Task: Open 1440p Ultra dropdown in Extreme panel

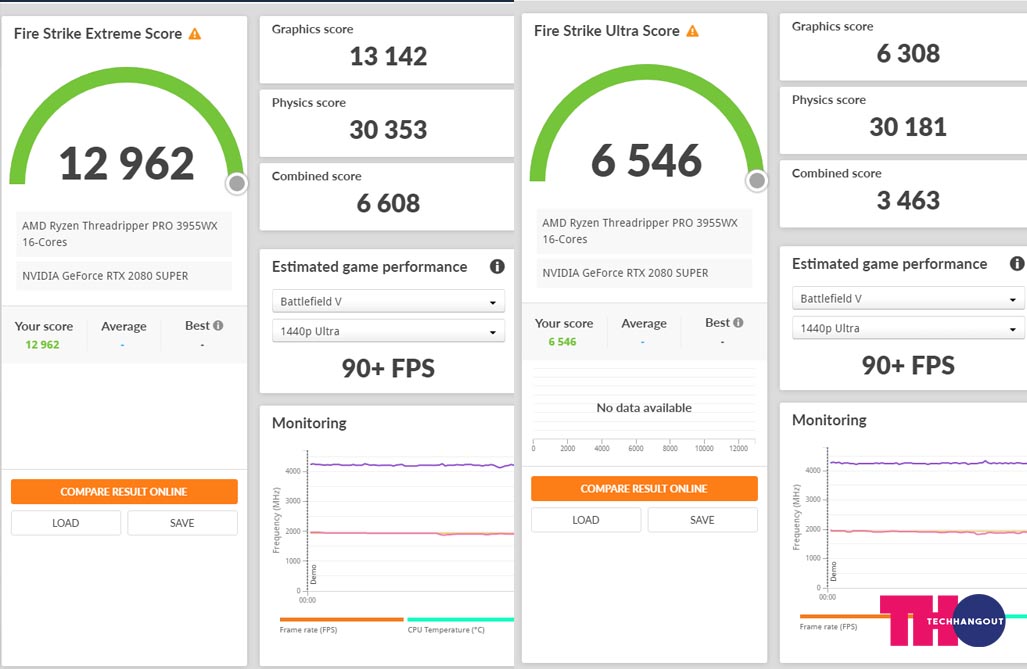Action: 388,331
